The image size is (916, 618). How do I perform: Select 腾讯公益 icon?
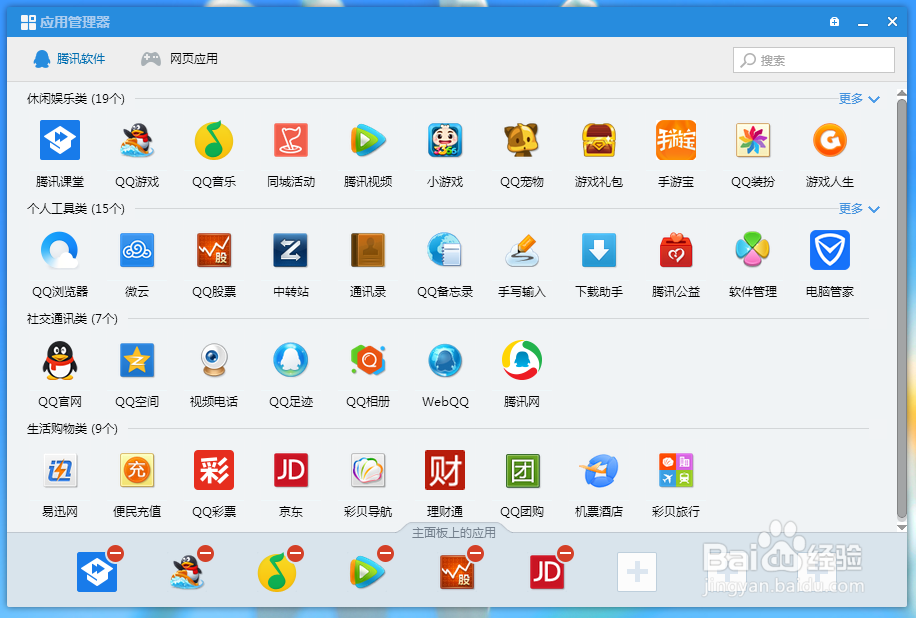[676, 250]
